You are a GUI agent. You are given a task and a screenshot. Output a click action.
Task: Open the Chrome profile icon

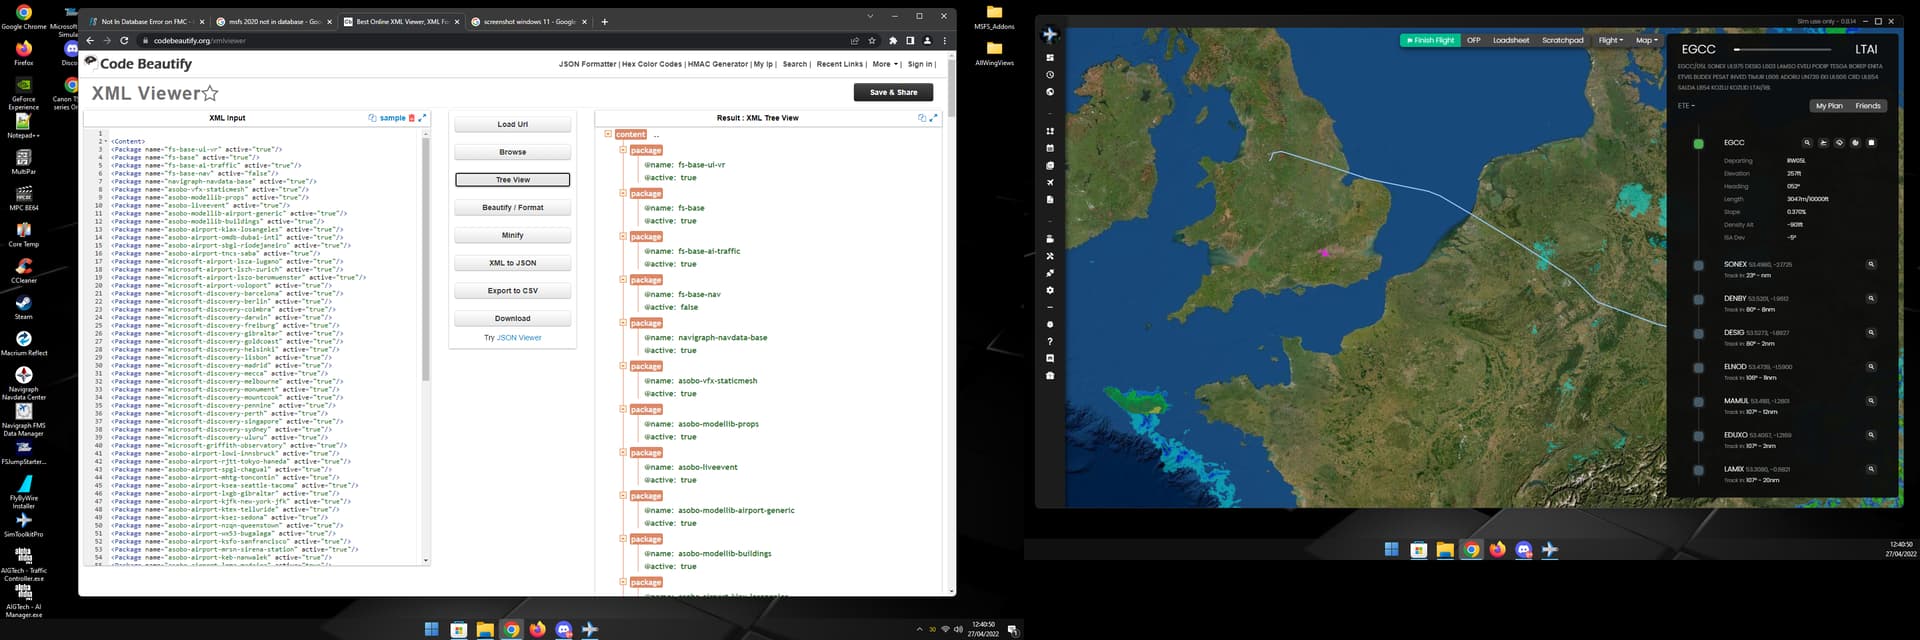[x=927, y=41]
